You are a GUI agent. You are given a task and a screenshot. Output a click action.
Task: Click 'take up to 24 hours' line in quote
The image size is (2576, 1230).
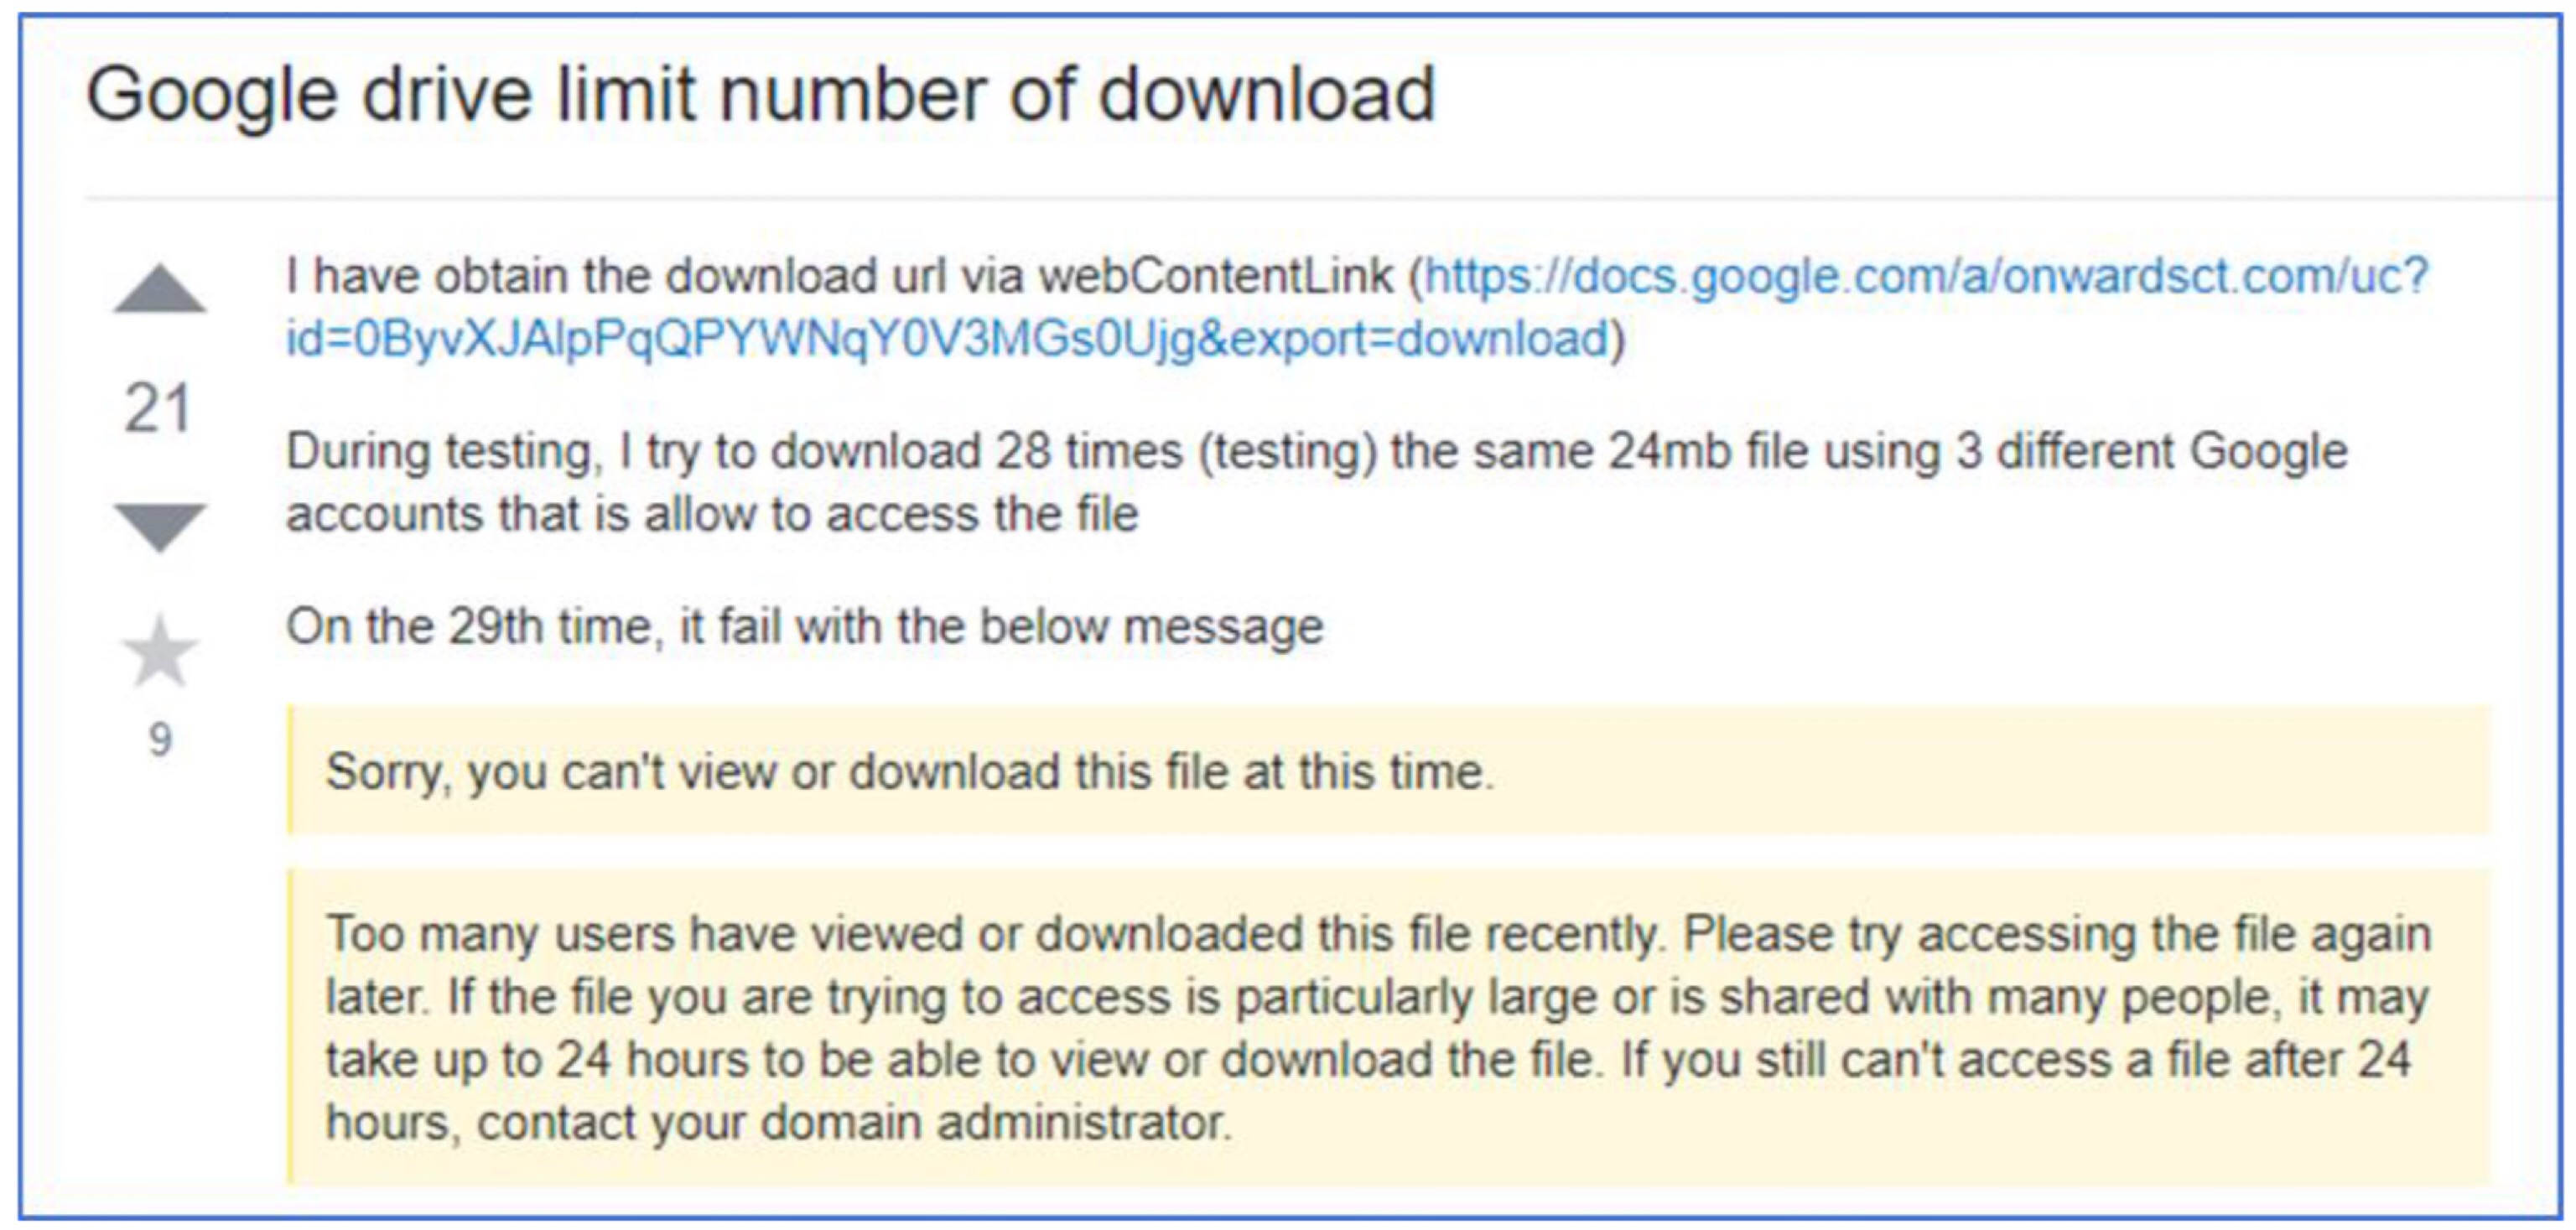(x=1368, y=1060)
